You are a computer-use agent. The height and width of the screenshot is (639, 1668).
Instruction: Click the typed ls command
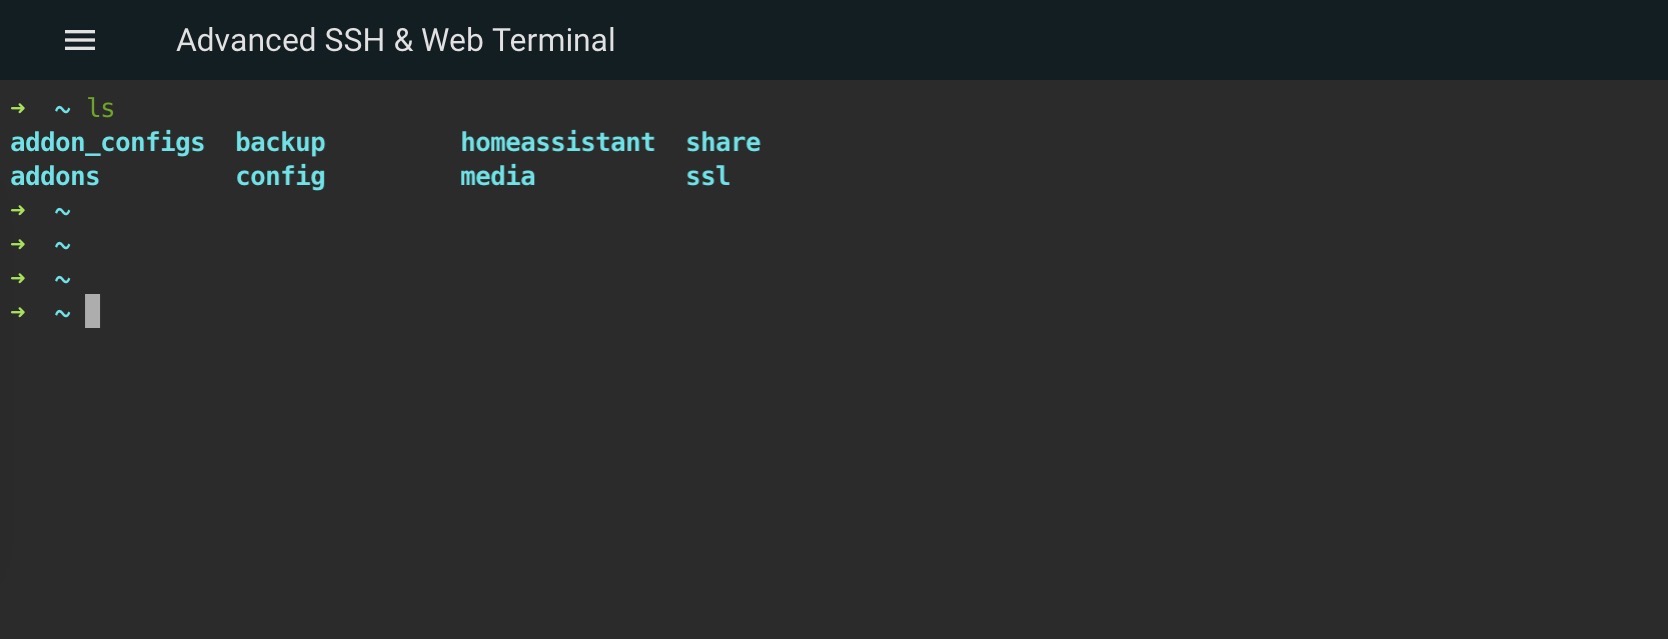coord(100,108)
